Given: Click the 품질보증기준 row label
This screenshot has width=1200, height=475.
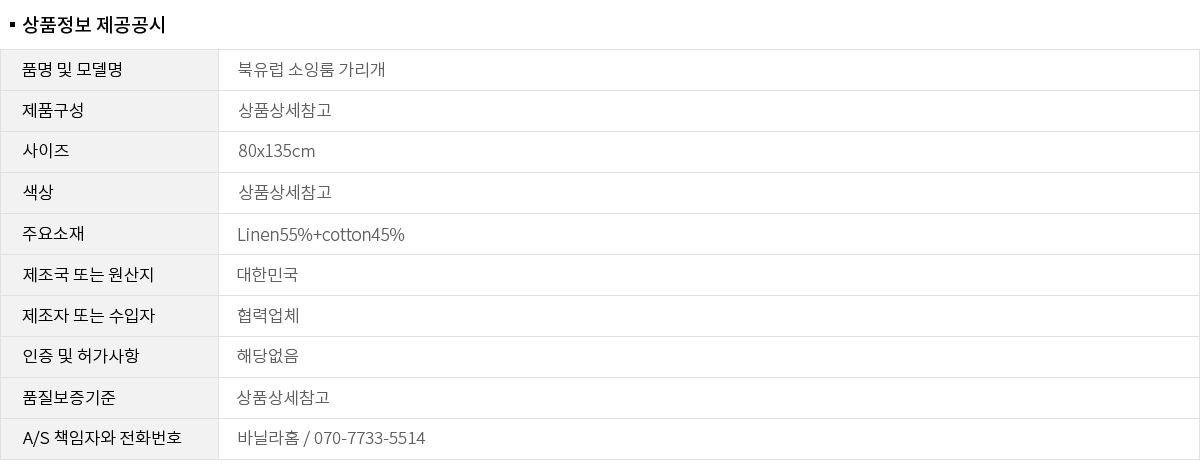Looking at the screenshot, I should [x=69, y=398].
